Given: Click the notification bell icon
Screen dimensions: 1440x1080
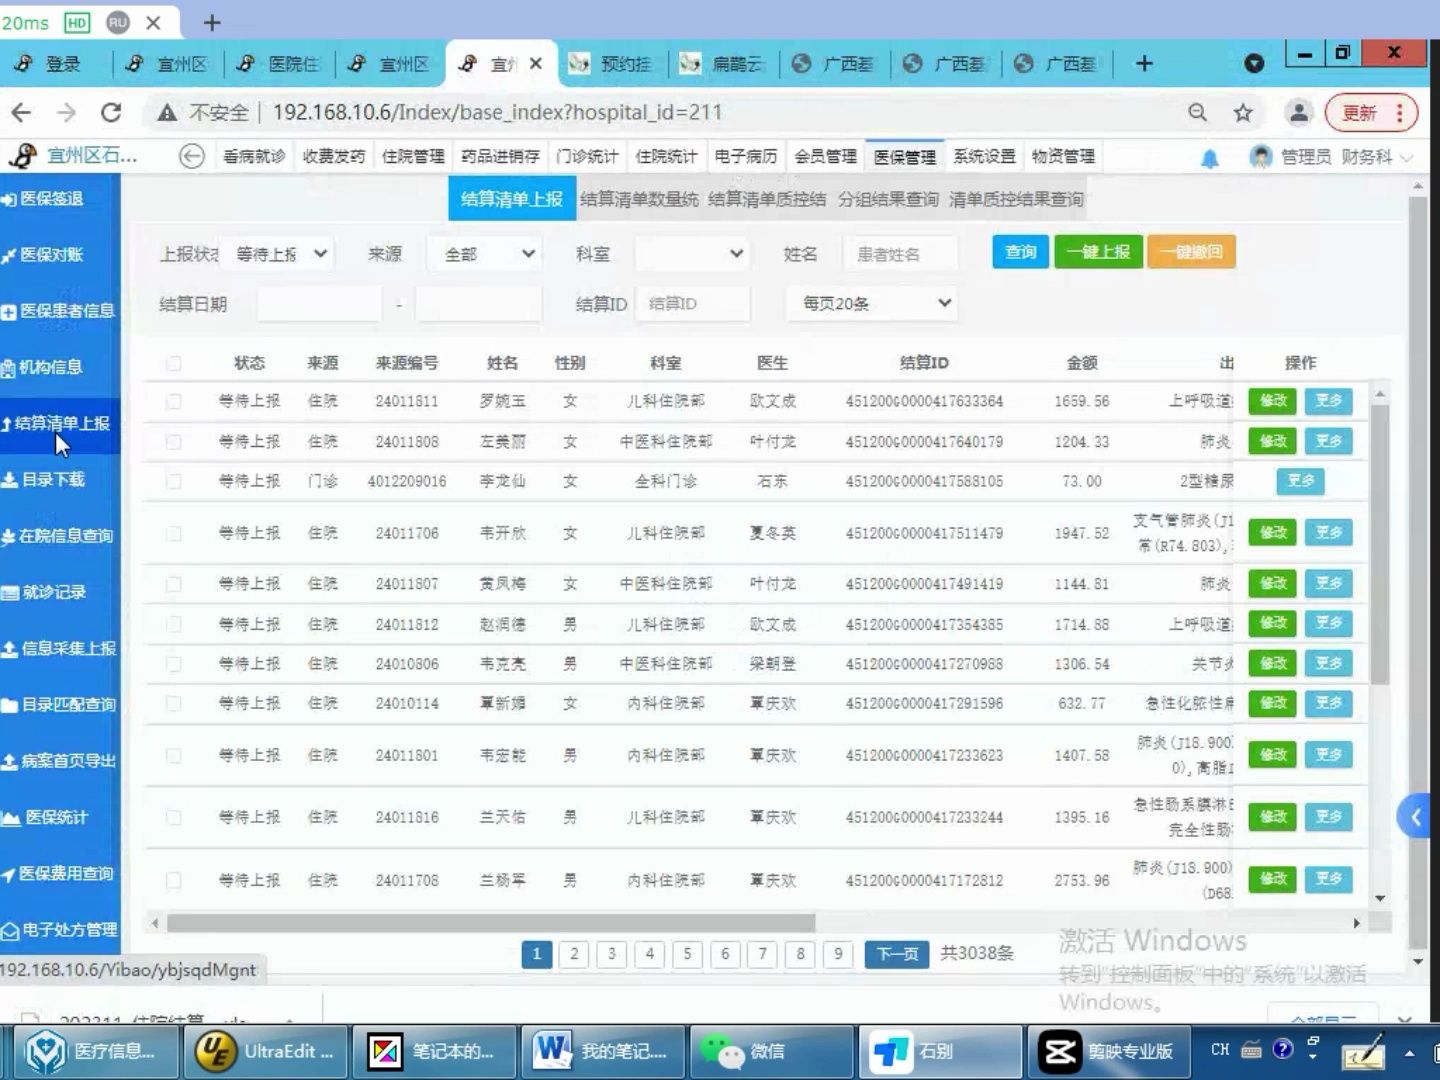Looking at the screenshot, I should [x=1209, y=157].
